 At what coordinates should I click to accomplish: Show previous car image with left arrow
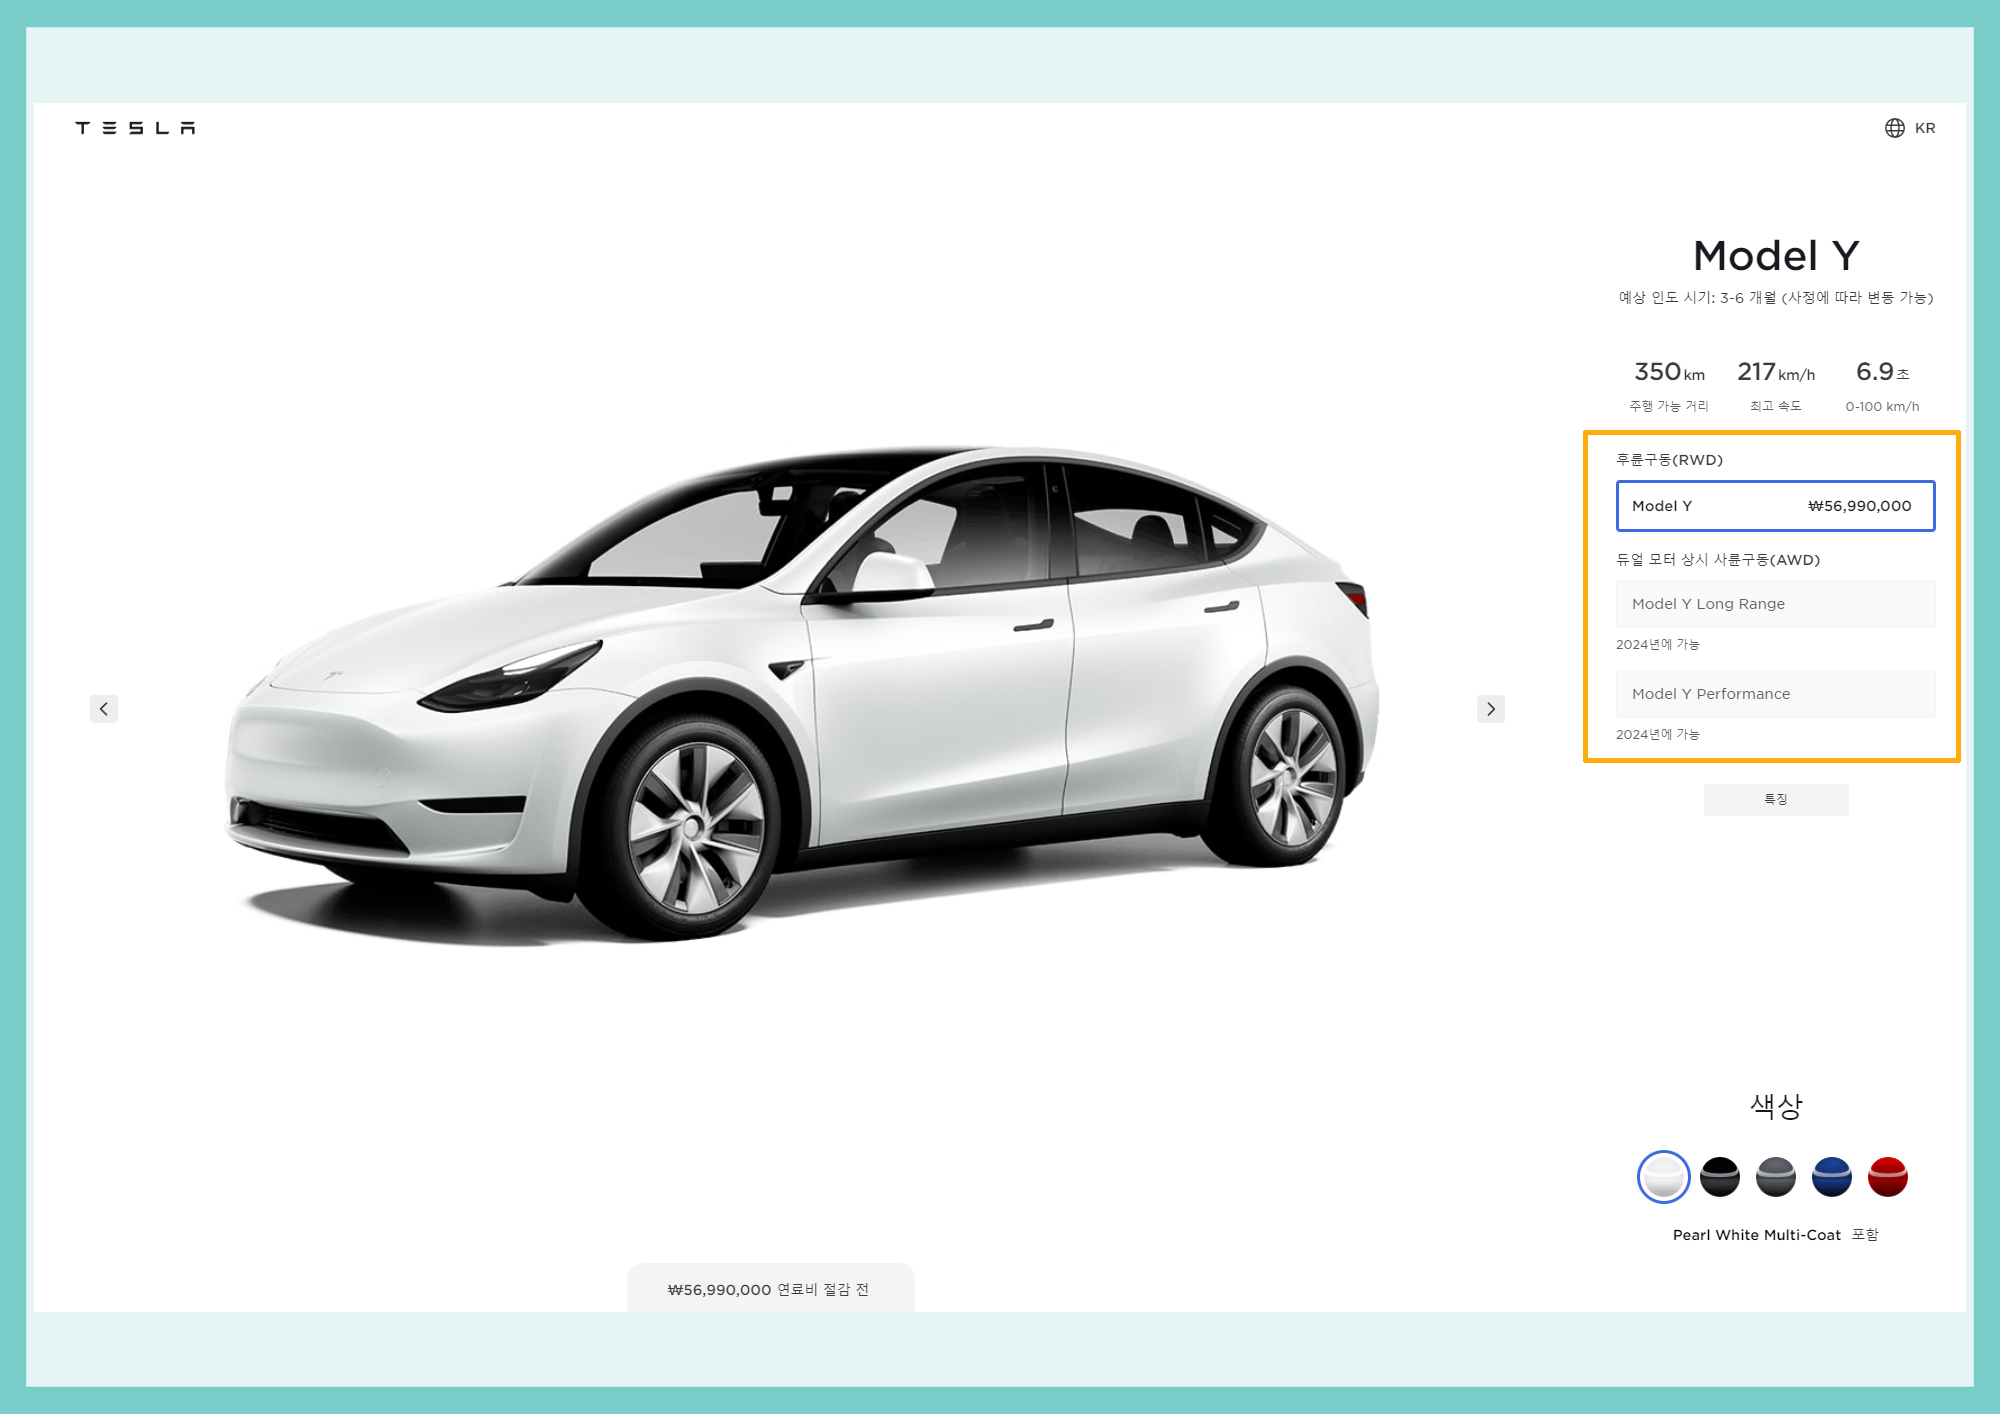(104, 709)
